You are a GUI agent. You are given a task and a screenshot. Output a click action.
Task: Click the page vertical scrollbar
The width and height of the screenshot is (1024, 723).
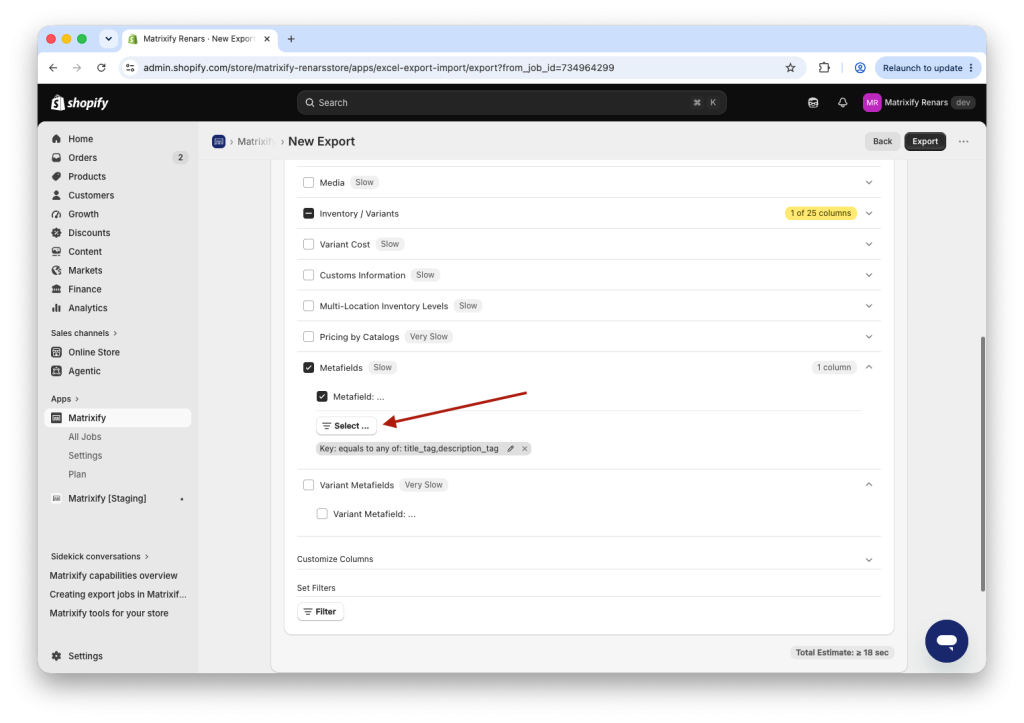click(982, 464)
